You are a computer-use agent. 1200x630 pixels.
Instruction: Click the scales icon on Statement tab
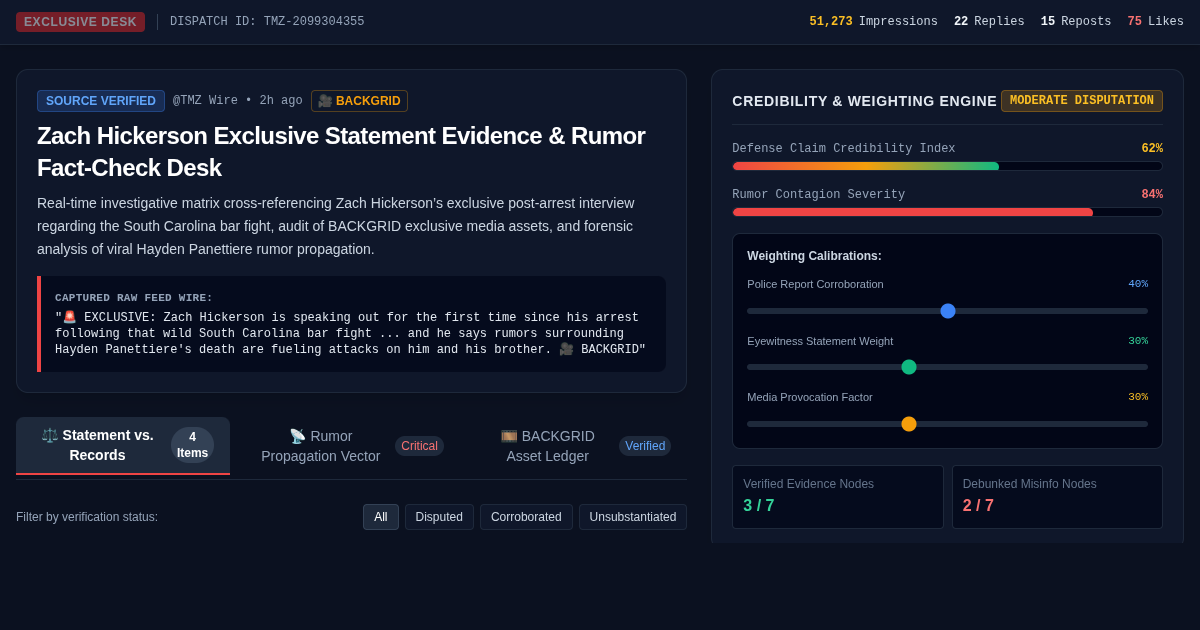50,435
